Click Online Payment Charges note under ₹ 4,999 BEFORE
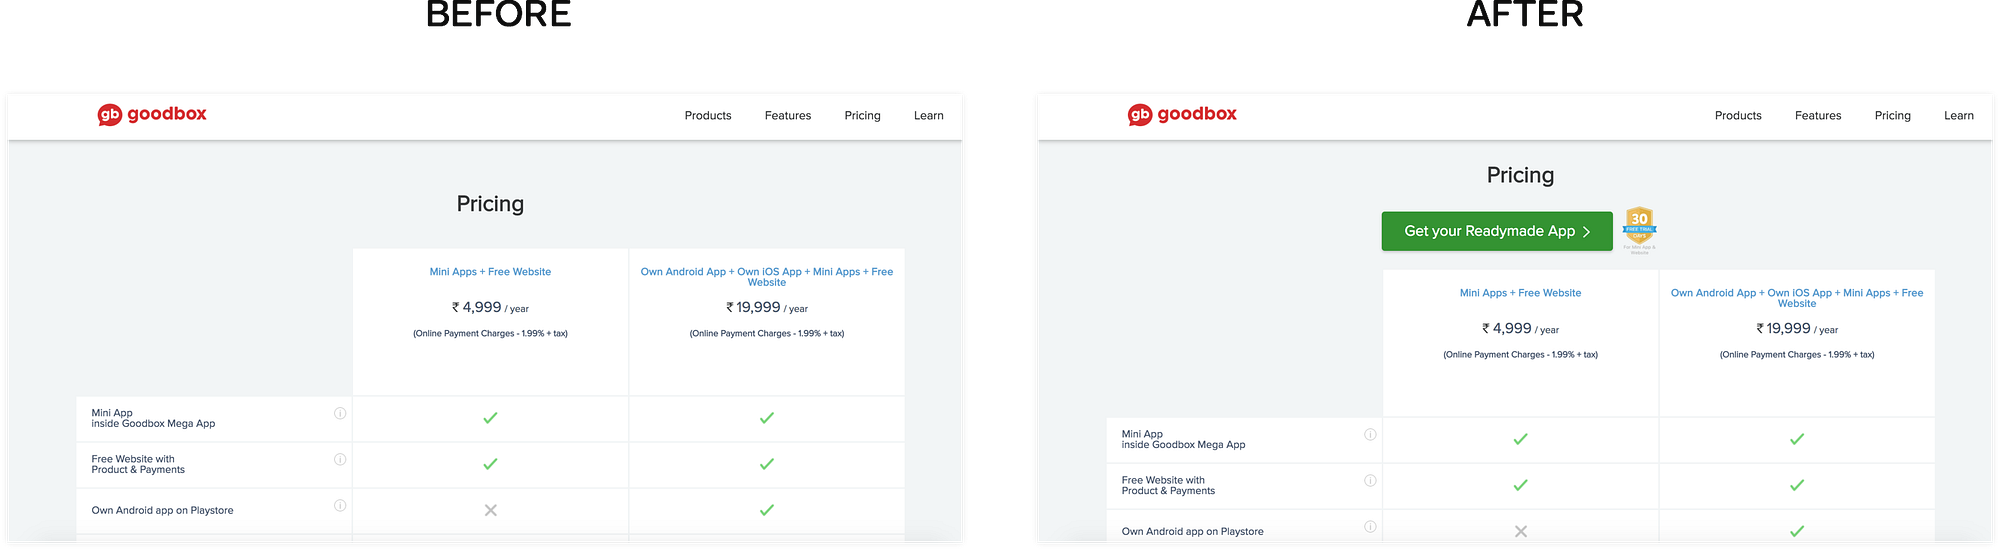This screenshot has height=550, width=2000. 490,334
